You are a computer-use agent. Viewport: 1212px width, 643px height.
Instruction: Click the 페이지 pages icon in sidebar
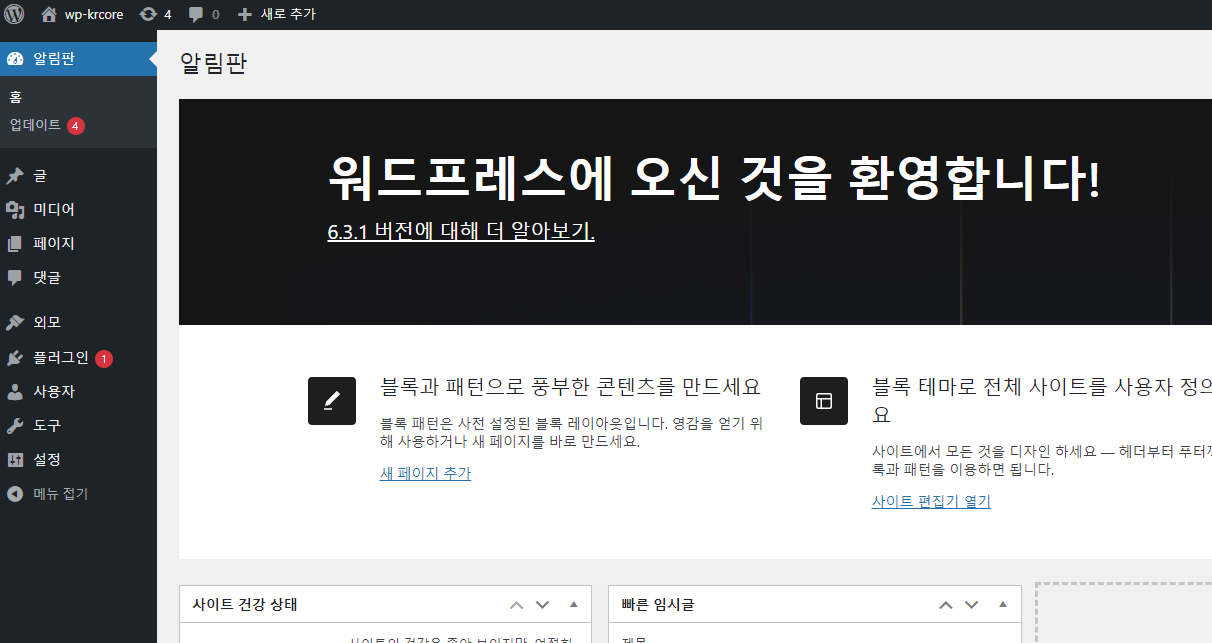pos(15,244)
